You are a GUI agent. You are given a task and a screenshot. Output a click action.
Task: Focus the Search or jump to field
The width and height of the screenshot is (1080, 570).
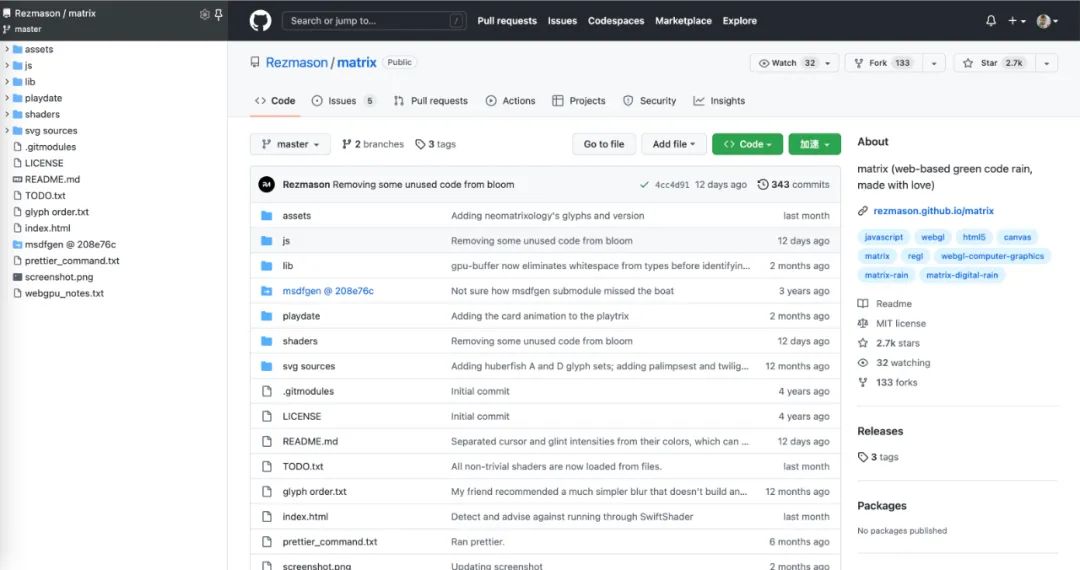pos(374,21)
